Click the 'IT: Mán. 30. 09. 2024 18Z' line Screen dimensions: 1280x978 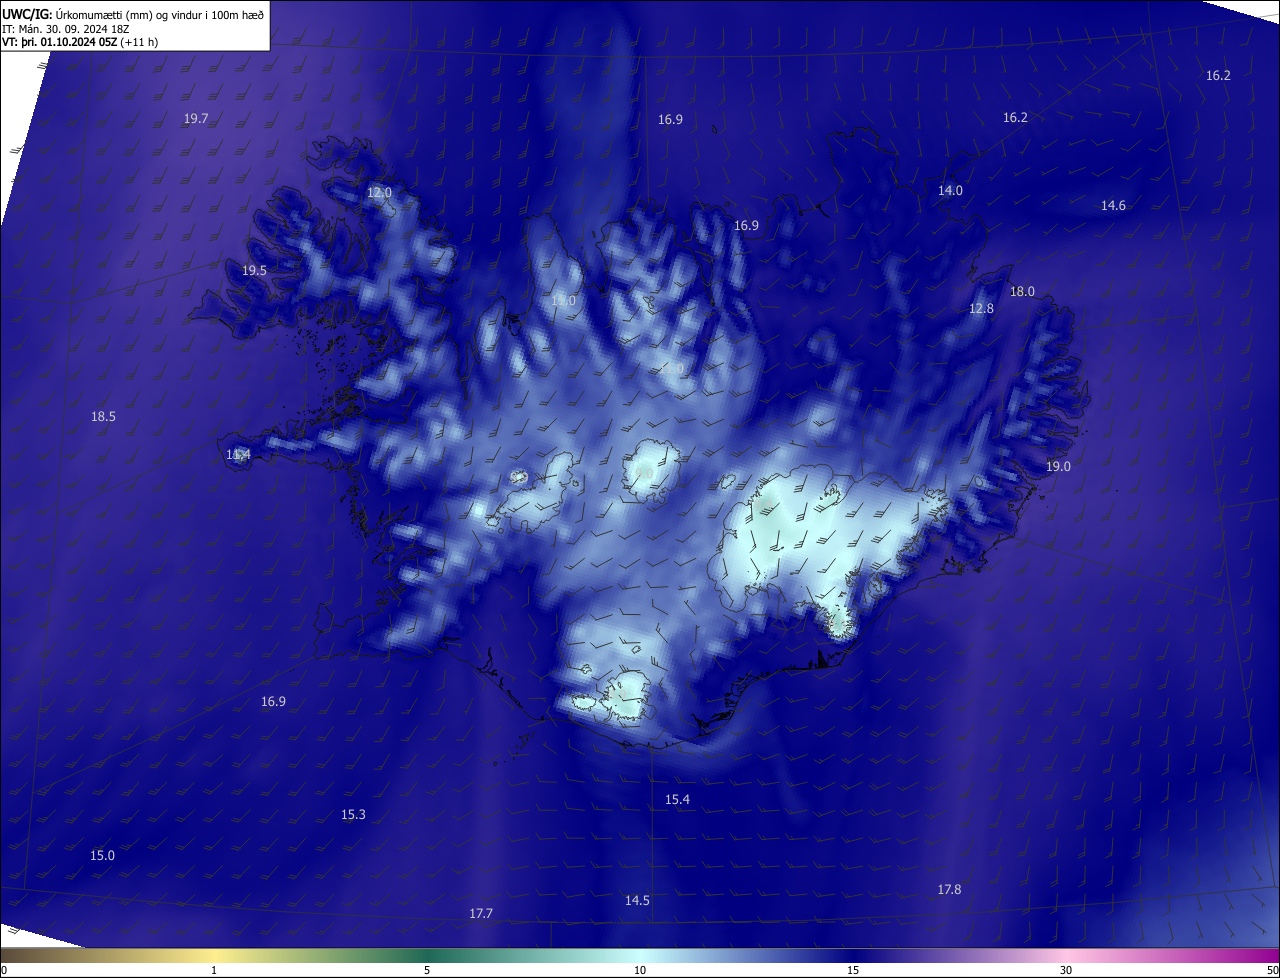pos(66,29)
